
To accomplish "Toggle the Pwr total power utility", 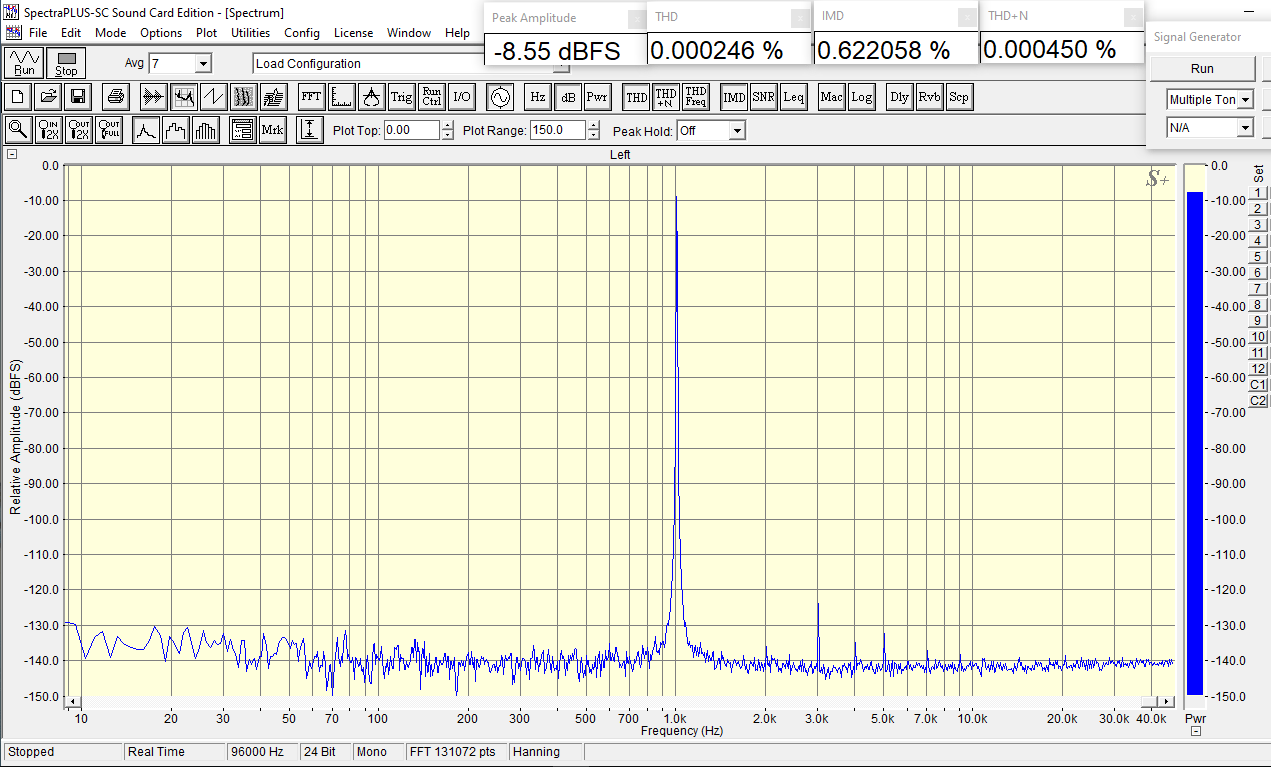I will [x=597, y=97].
